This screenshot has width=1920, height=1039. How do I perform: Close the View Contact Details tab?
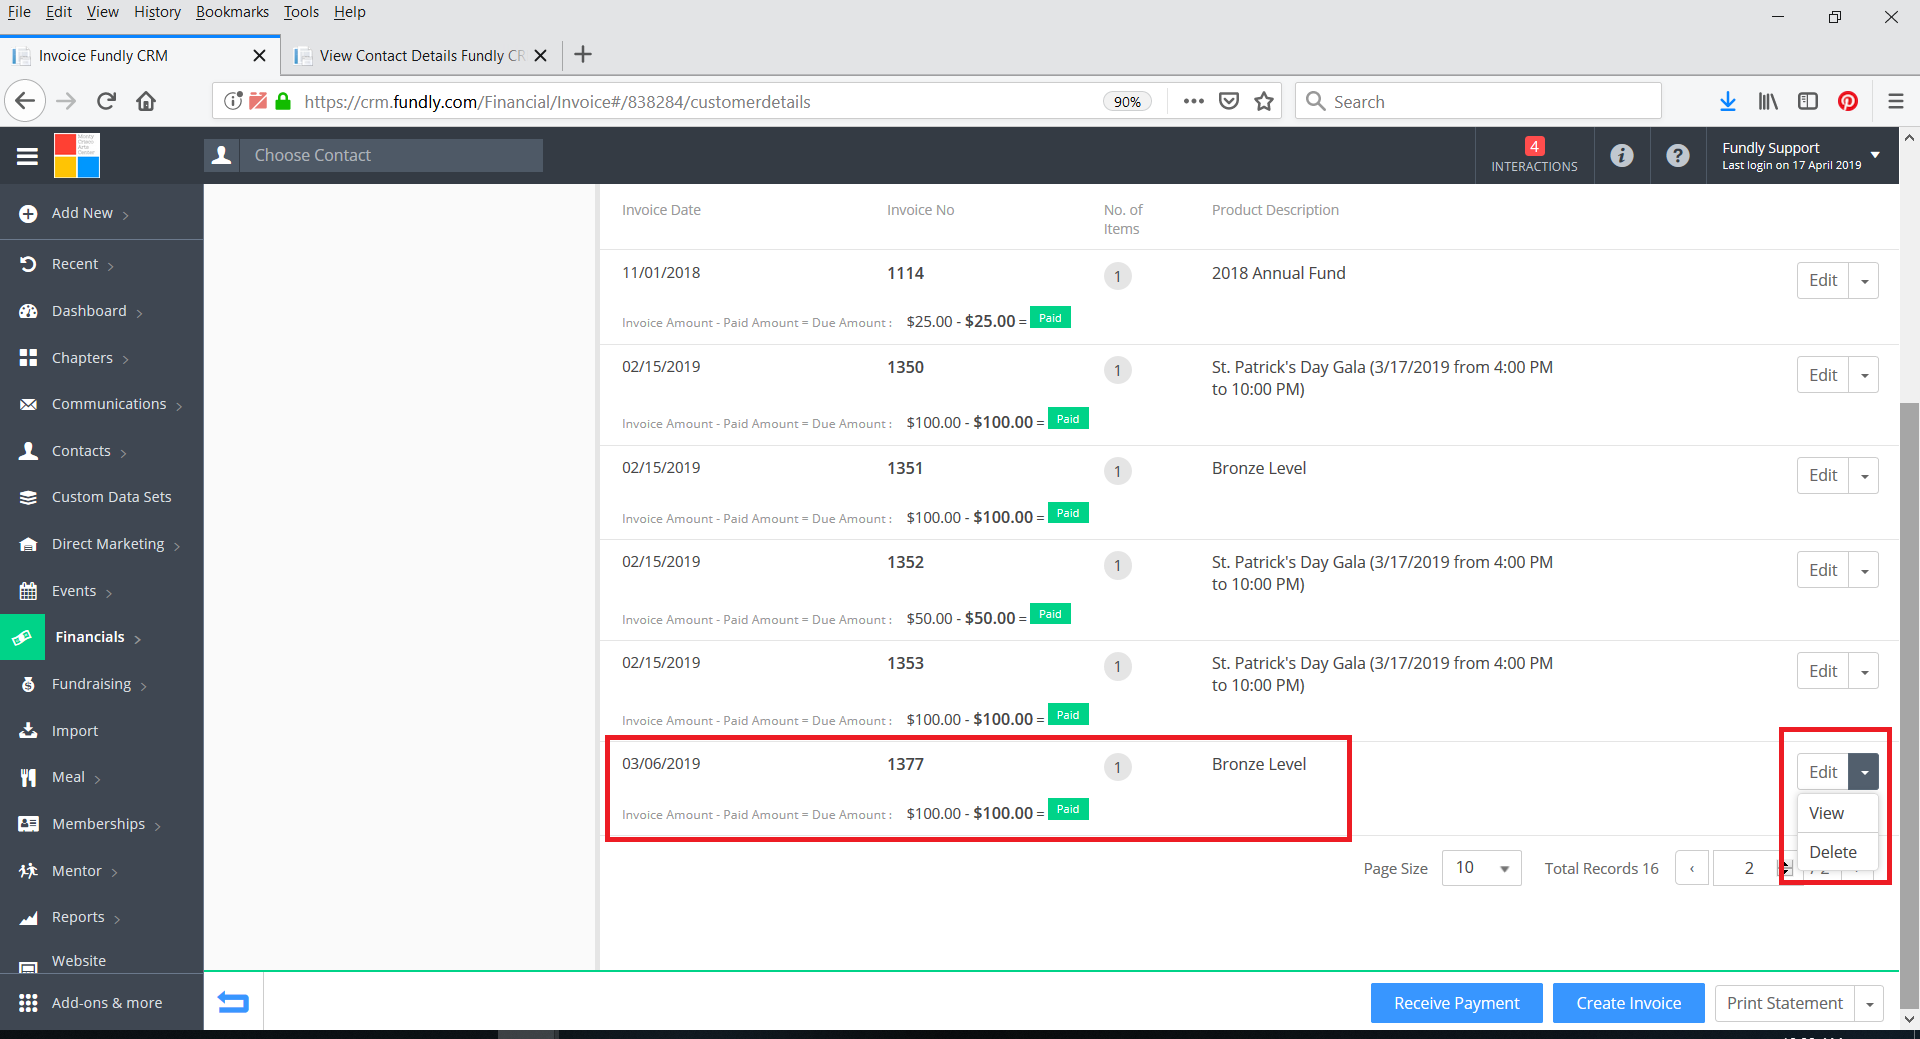coord(541,56)
